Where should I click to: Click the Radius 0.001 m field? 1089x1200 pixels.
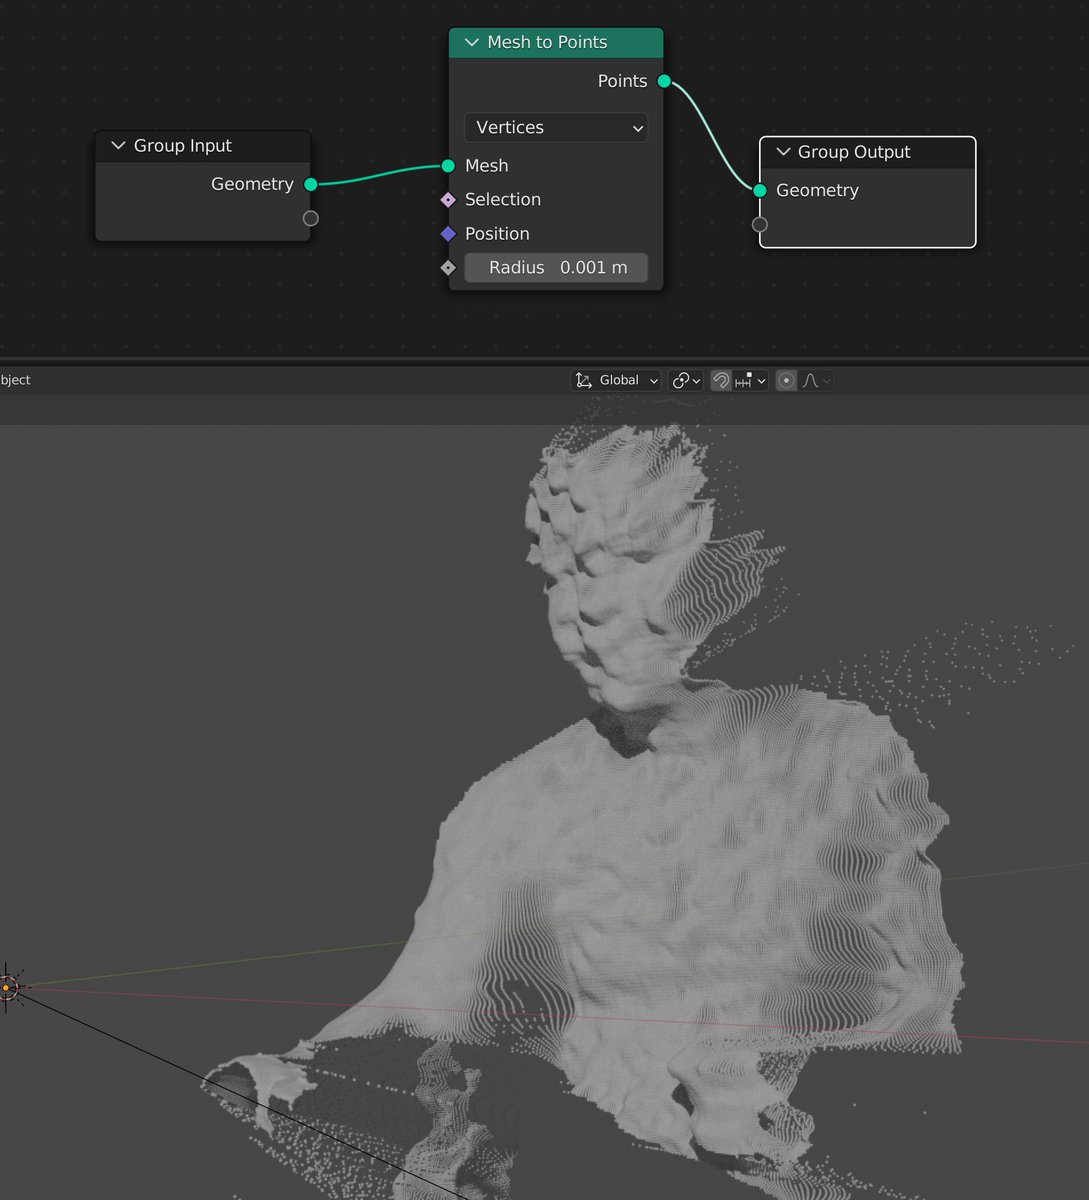tap(556, 267)
